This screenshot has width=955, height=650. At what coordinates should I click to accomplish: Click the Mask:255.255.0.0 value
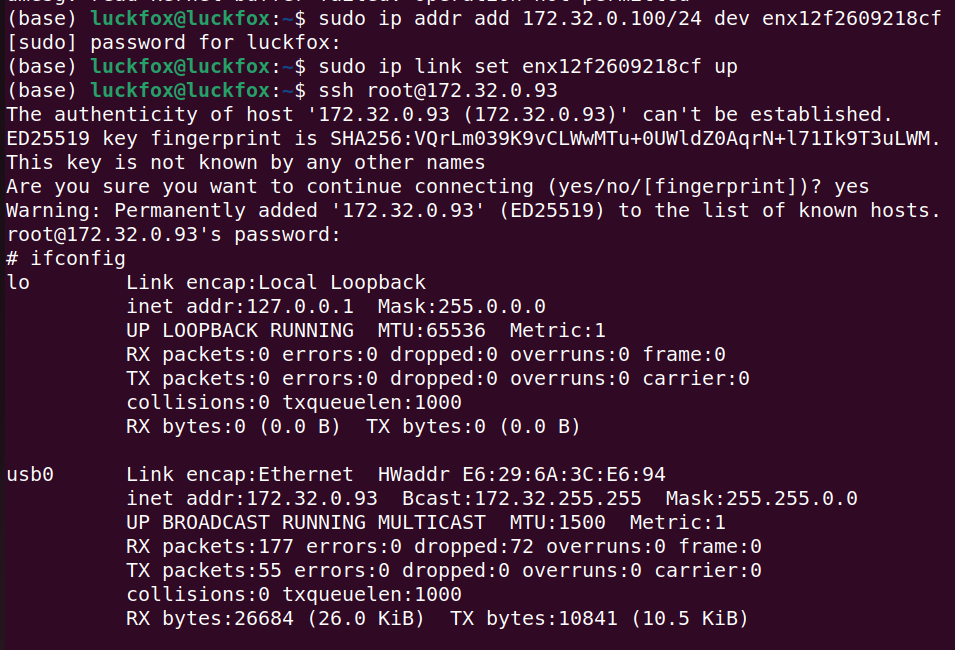pyautogui.click(x=762, y=498)
